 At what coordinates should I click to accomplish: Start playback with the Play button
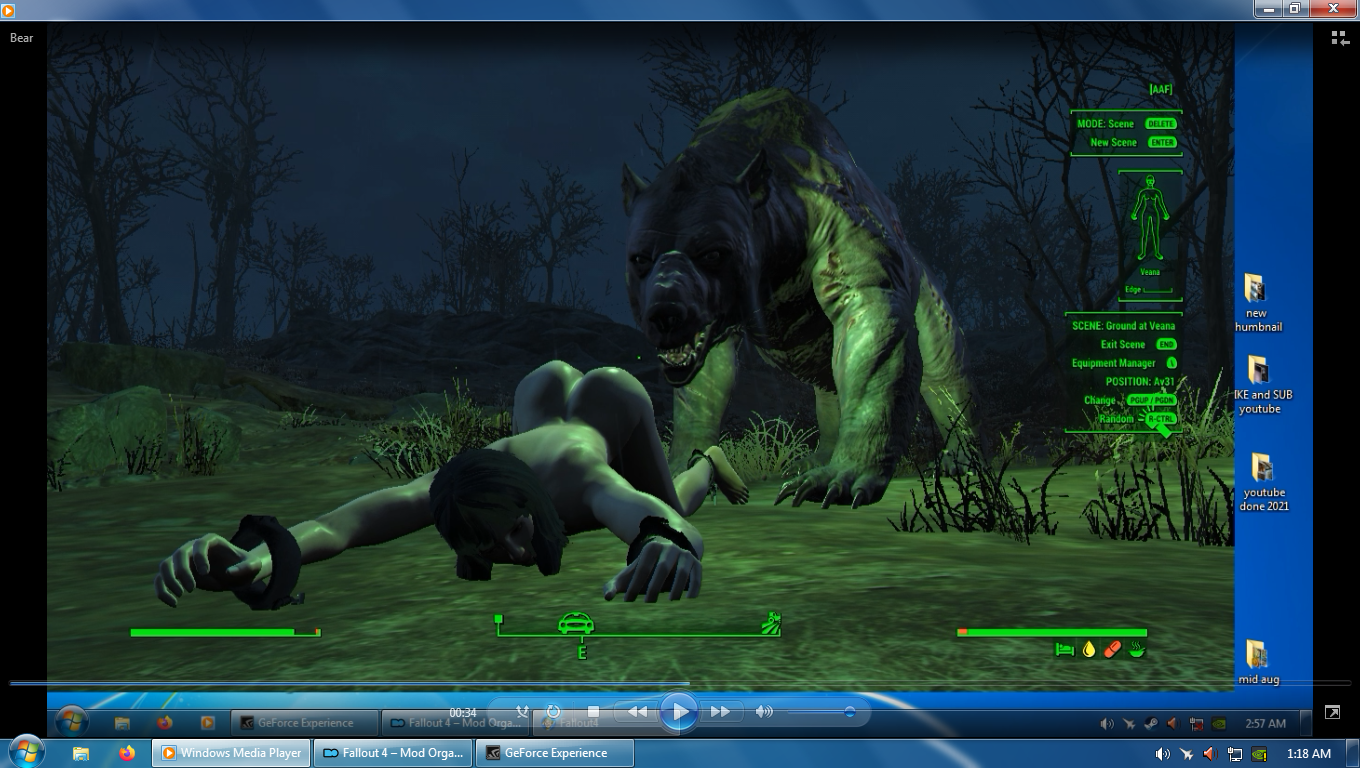click(678, 712)
